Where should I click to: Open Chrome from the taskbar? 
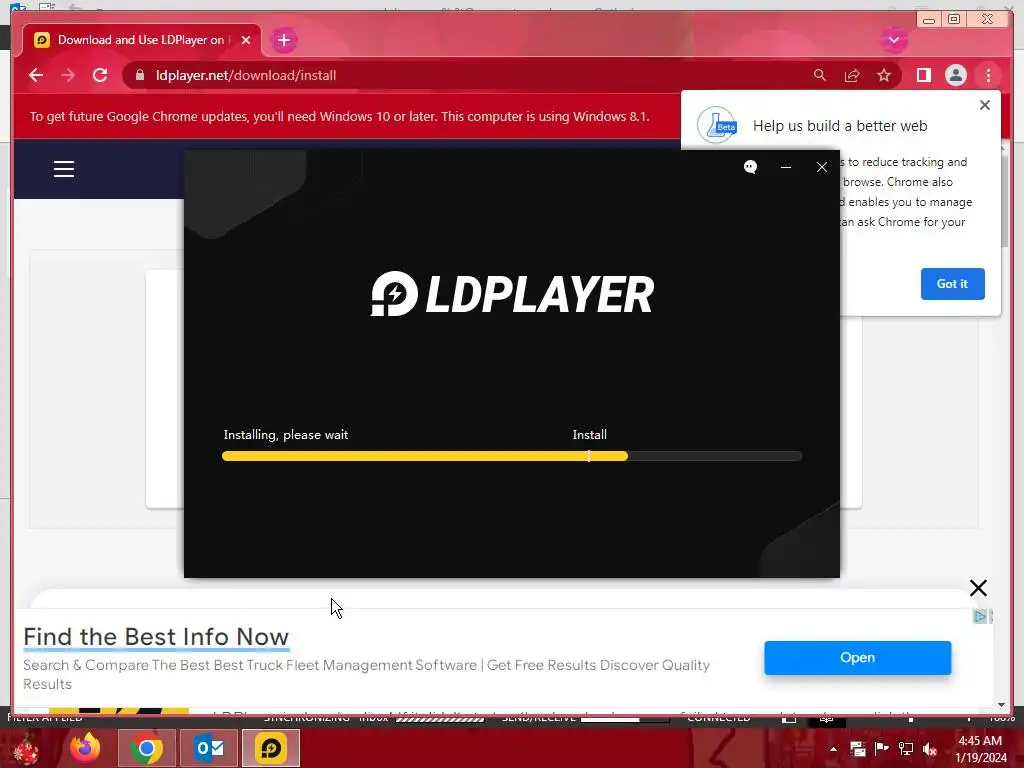pyautogui.click(x=146, y=748)
